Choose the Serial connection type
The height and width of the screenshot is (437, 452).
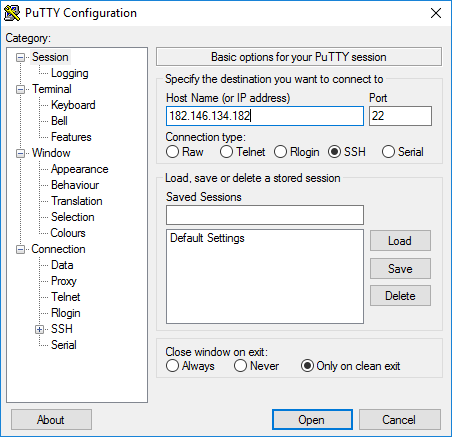click(x=388, y=152)
